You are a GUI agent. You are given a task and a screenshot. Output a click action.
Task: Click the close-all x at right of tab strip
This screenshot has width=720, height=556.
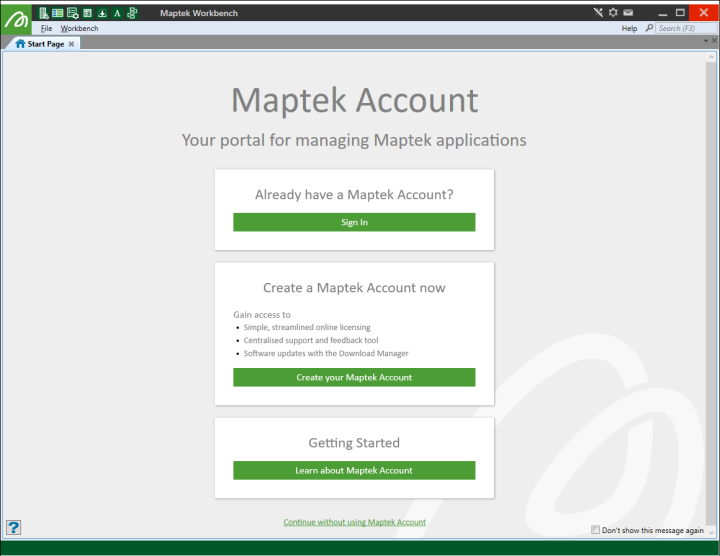[714, 41]
